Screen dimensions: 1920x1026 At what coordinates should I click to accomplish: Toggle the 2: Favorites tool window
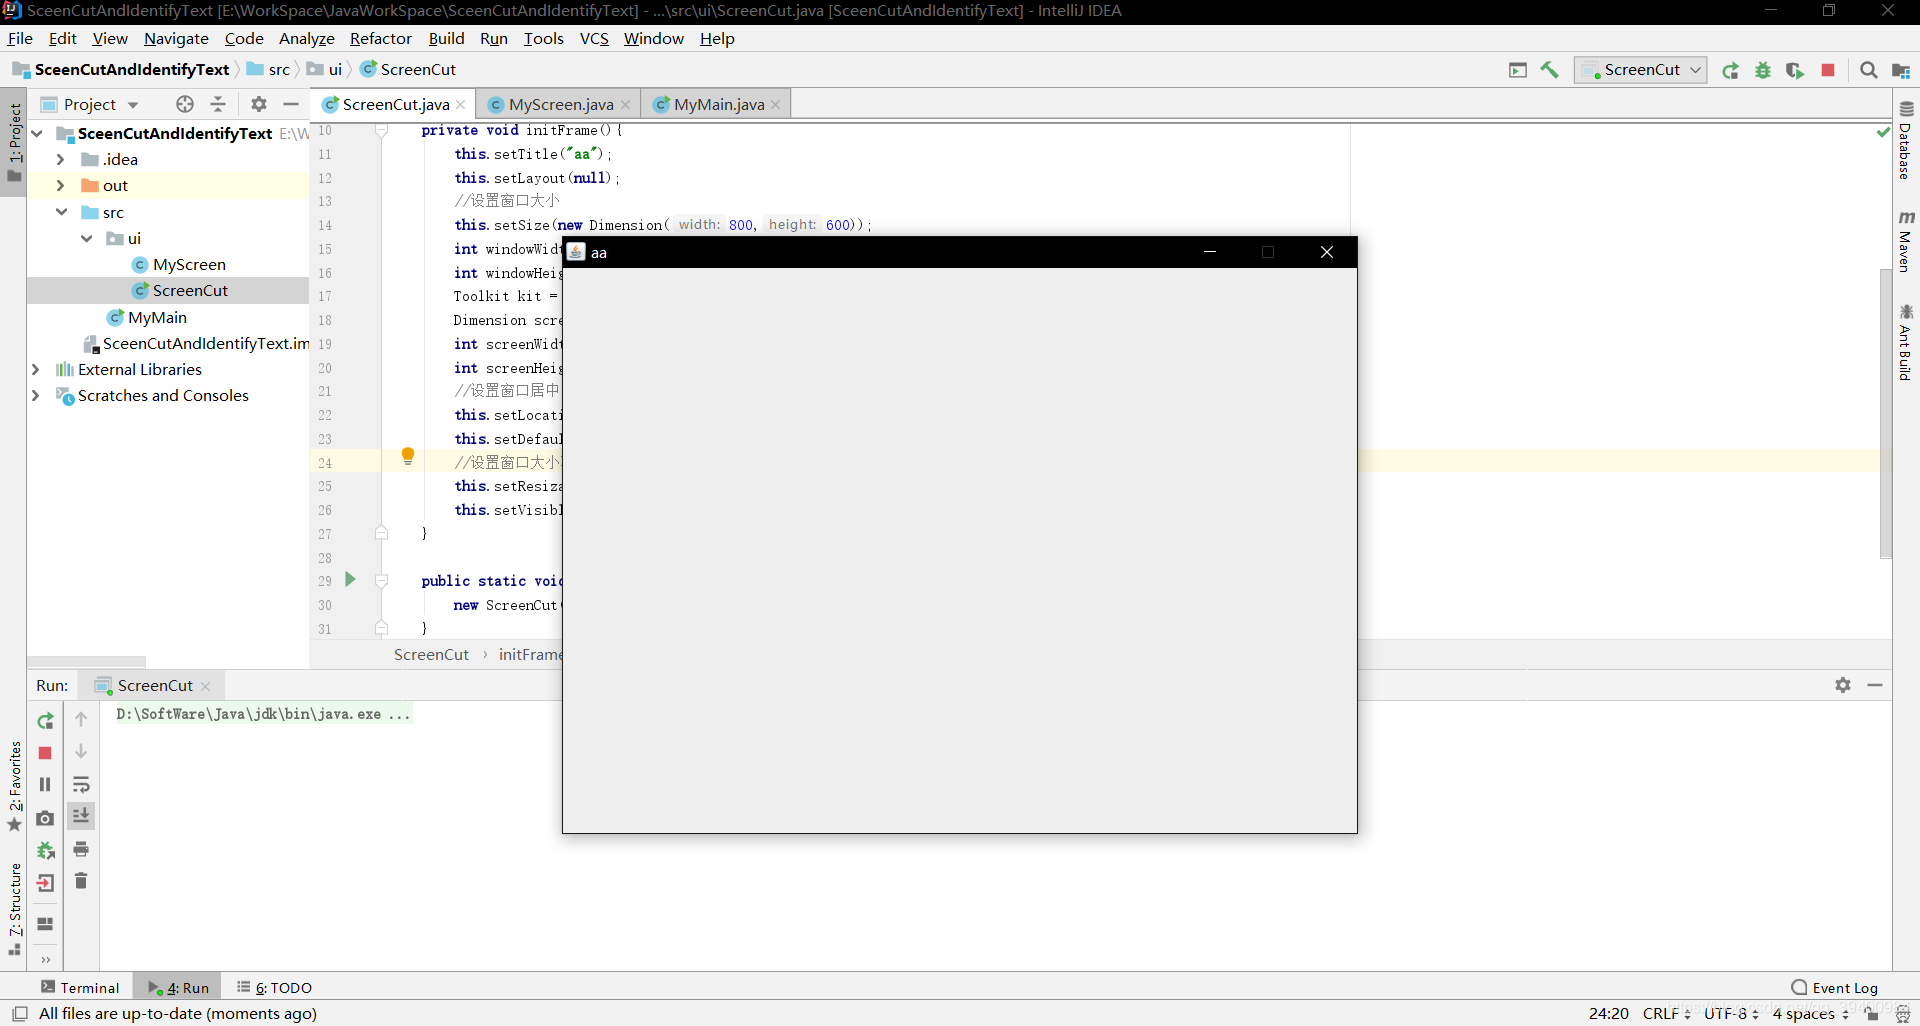[x=14, y=786]
